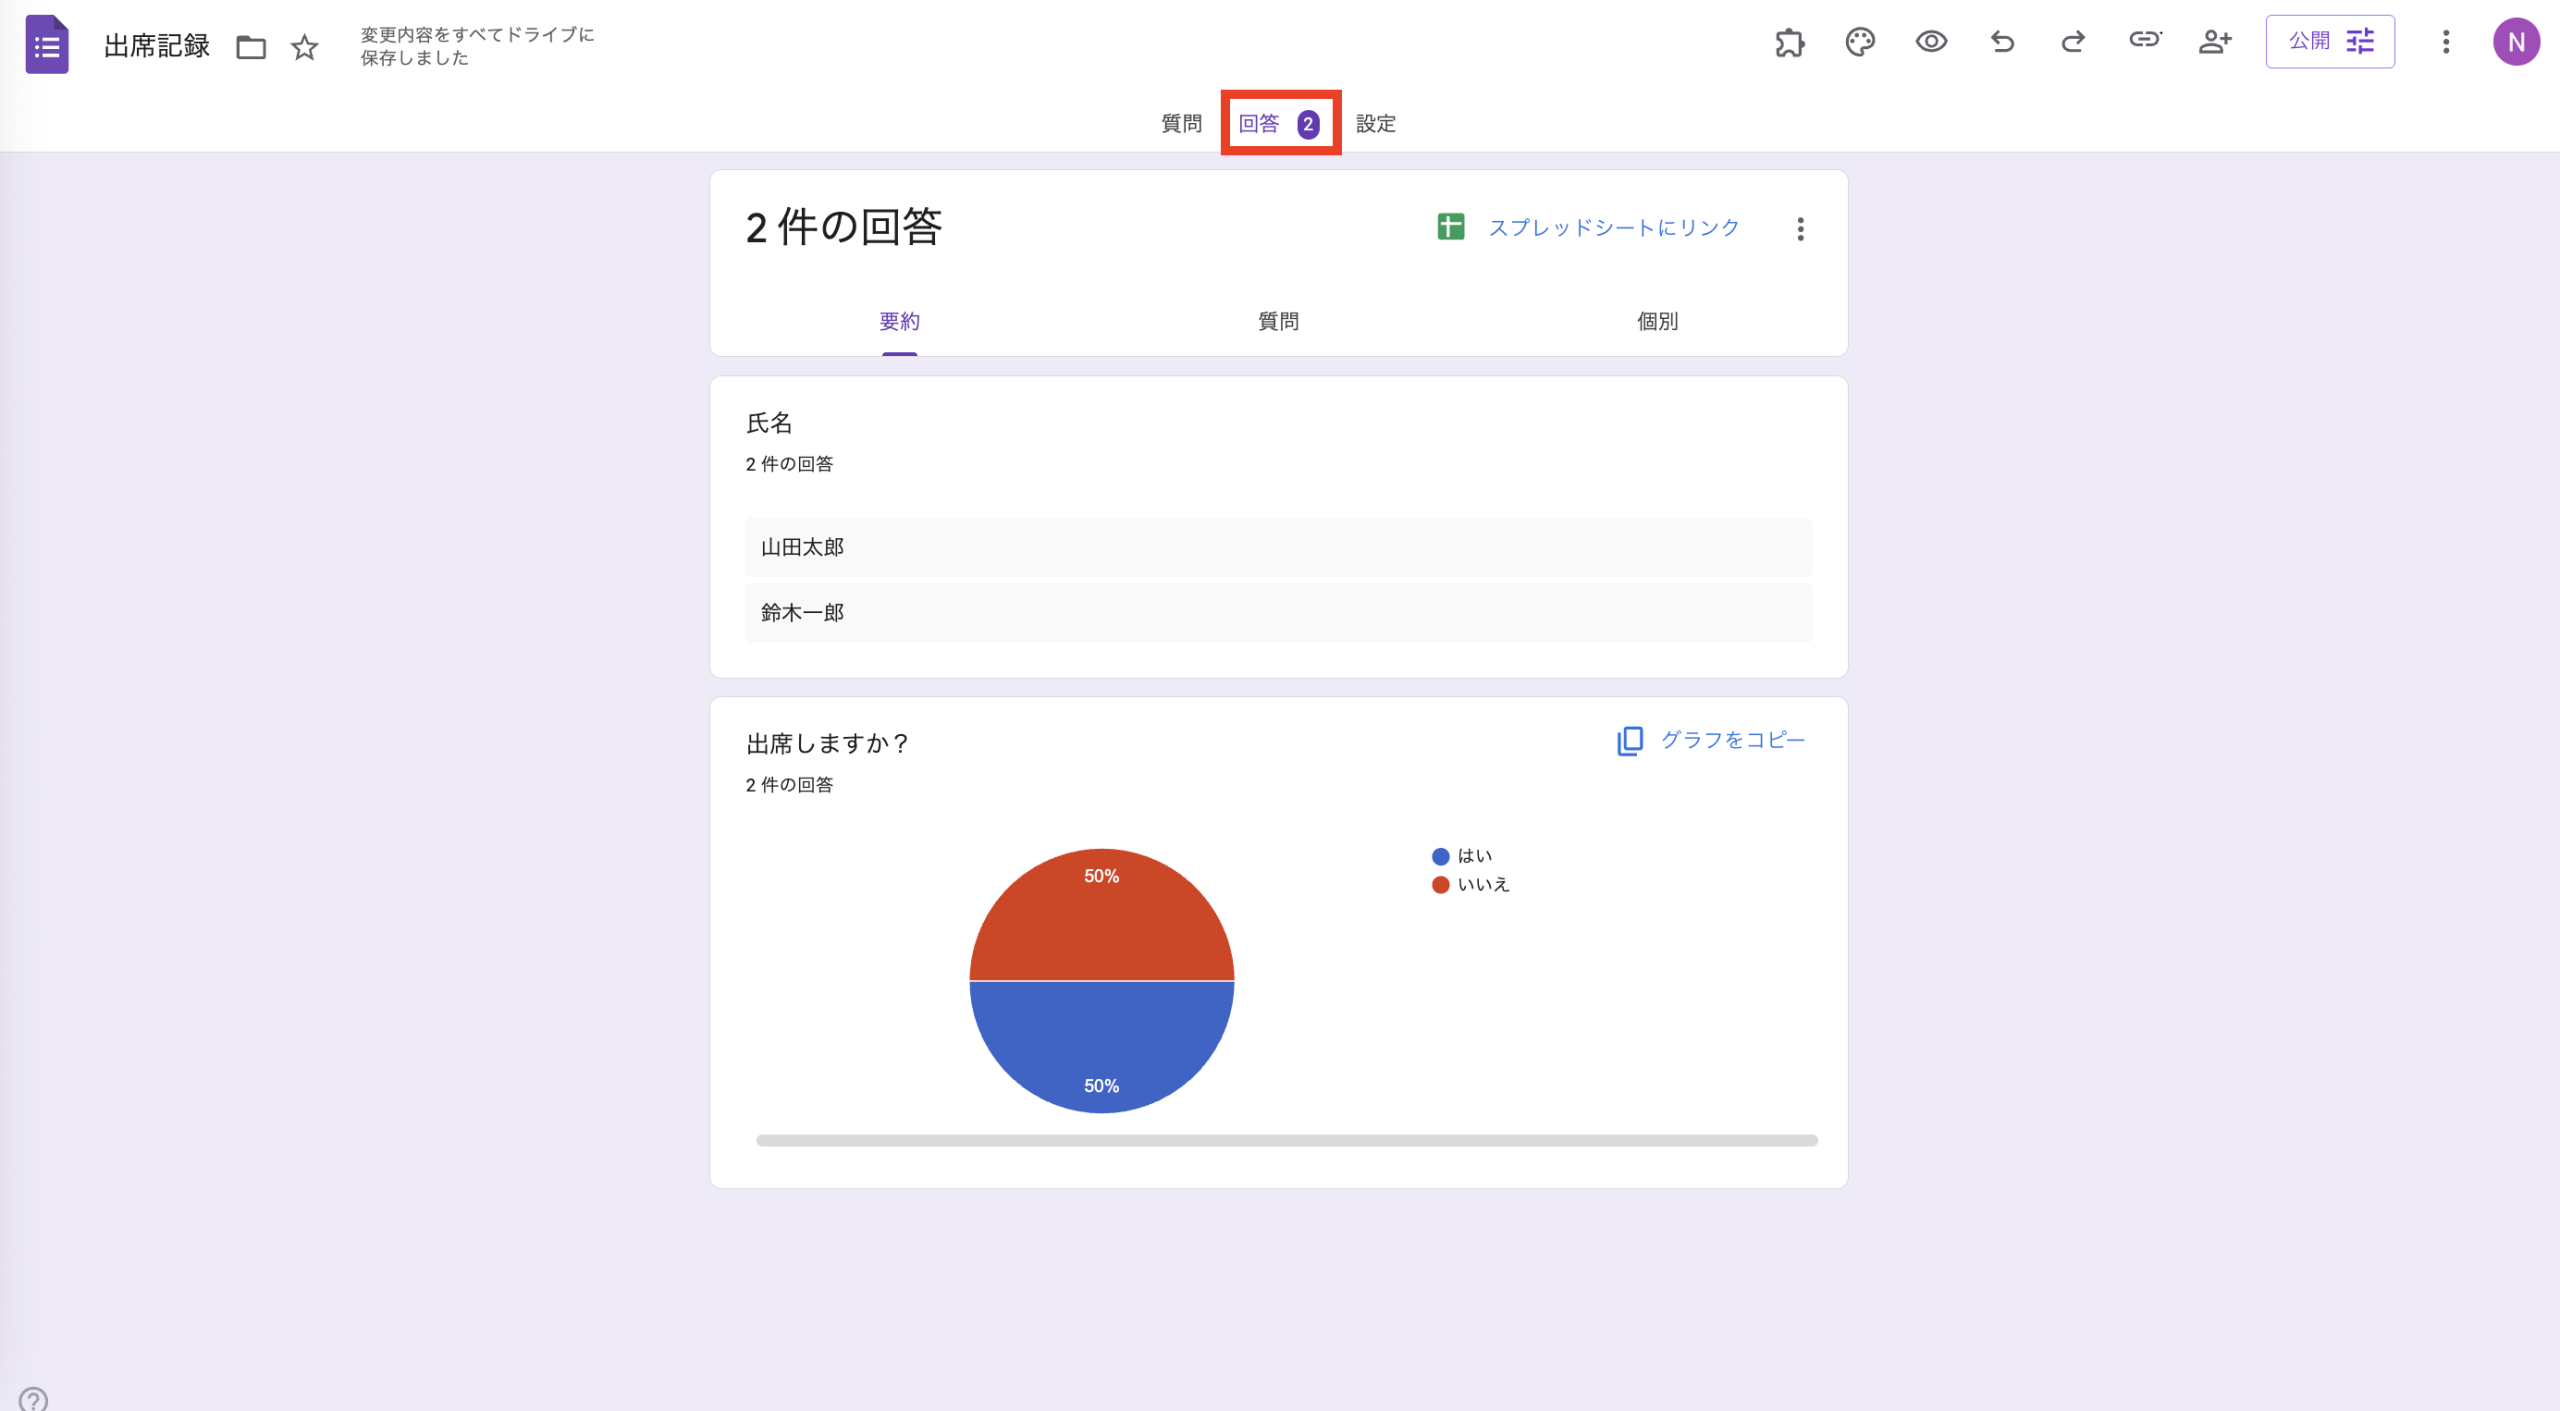Link responses via スプレッドシートにリンク
The width and height of the screenshot is (2560, 1411).
(1614, 227)
